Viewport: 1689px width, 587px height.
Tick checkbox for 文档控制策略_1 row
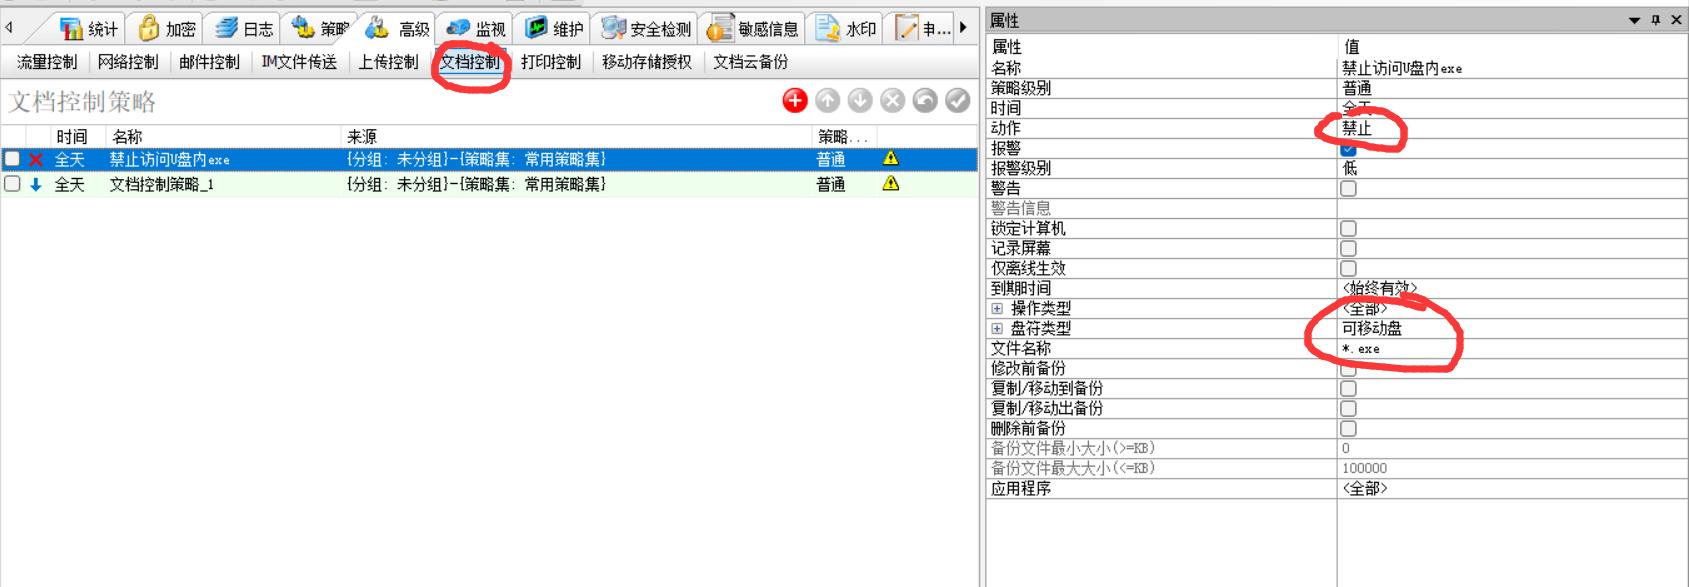point(12,184)
